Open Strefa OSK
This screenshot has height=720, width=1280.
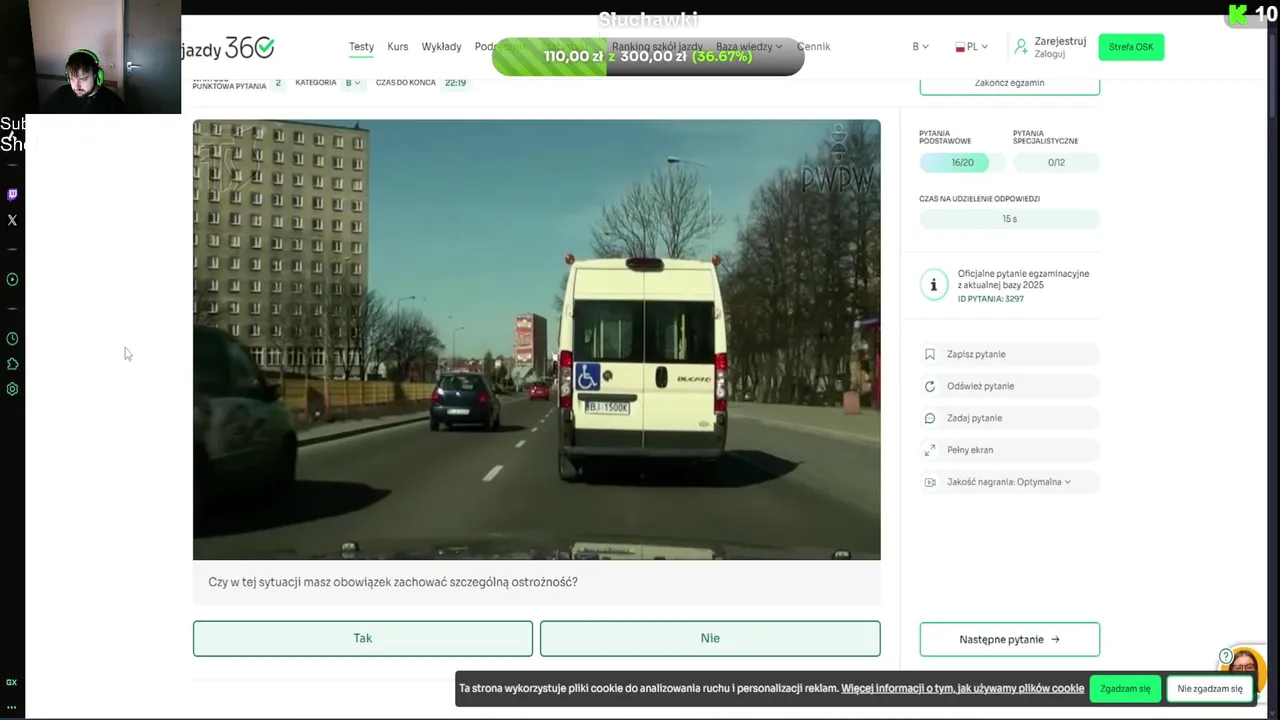pyautogui.click(x=1131, y=47)
